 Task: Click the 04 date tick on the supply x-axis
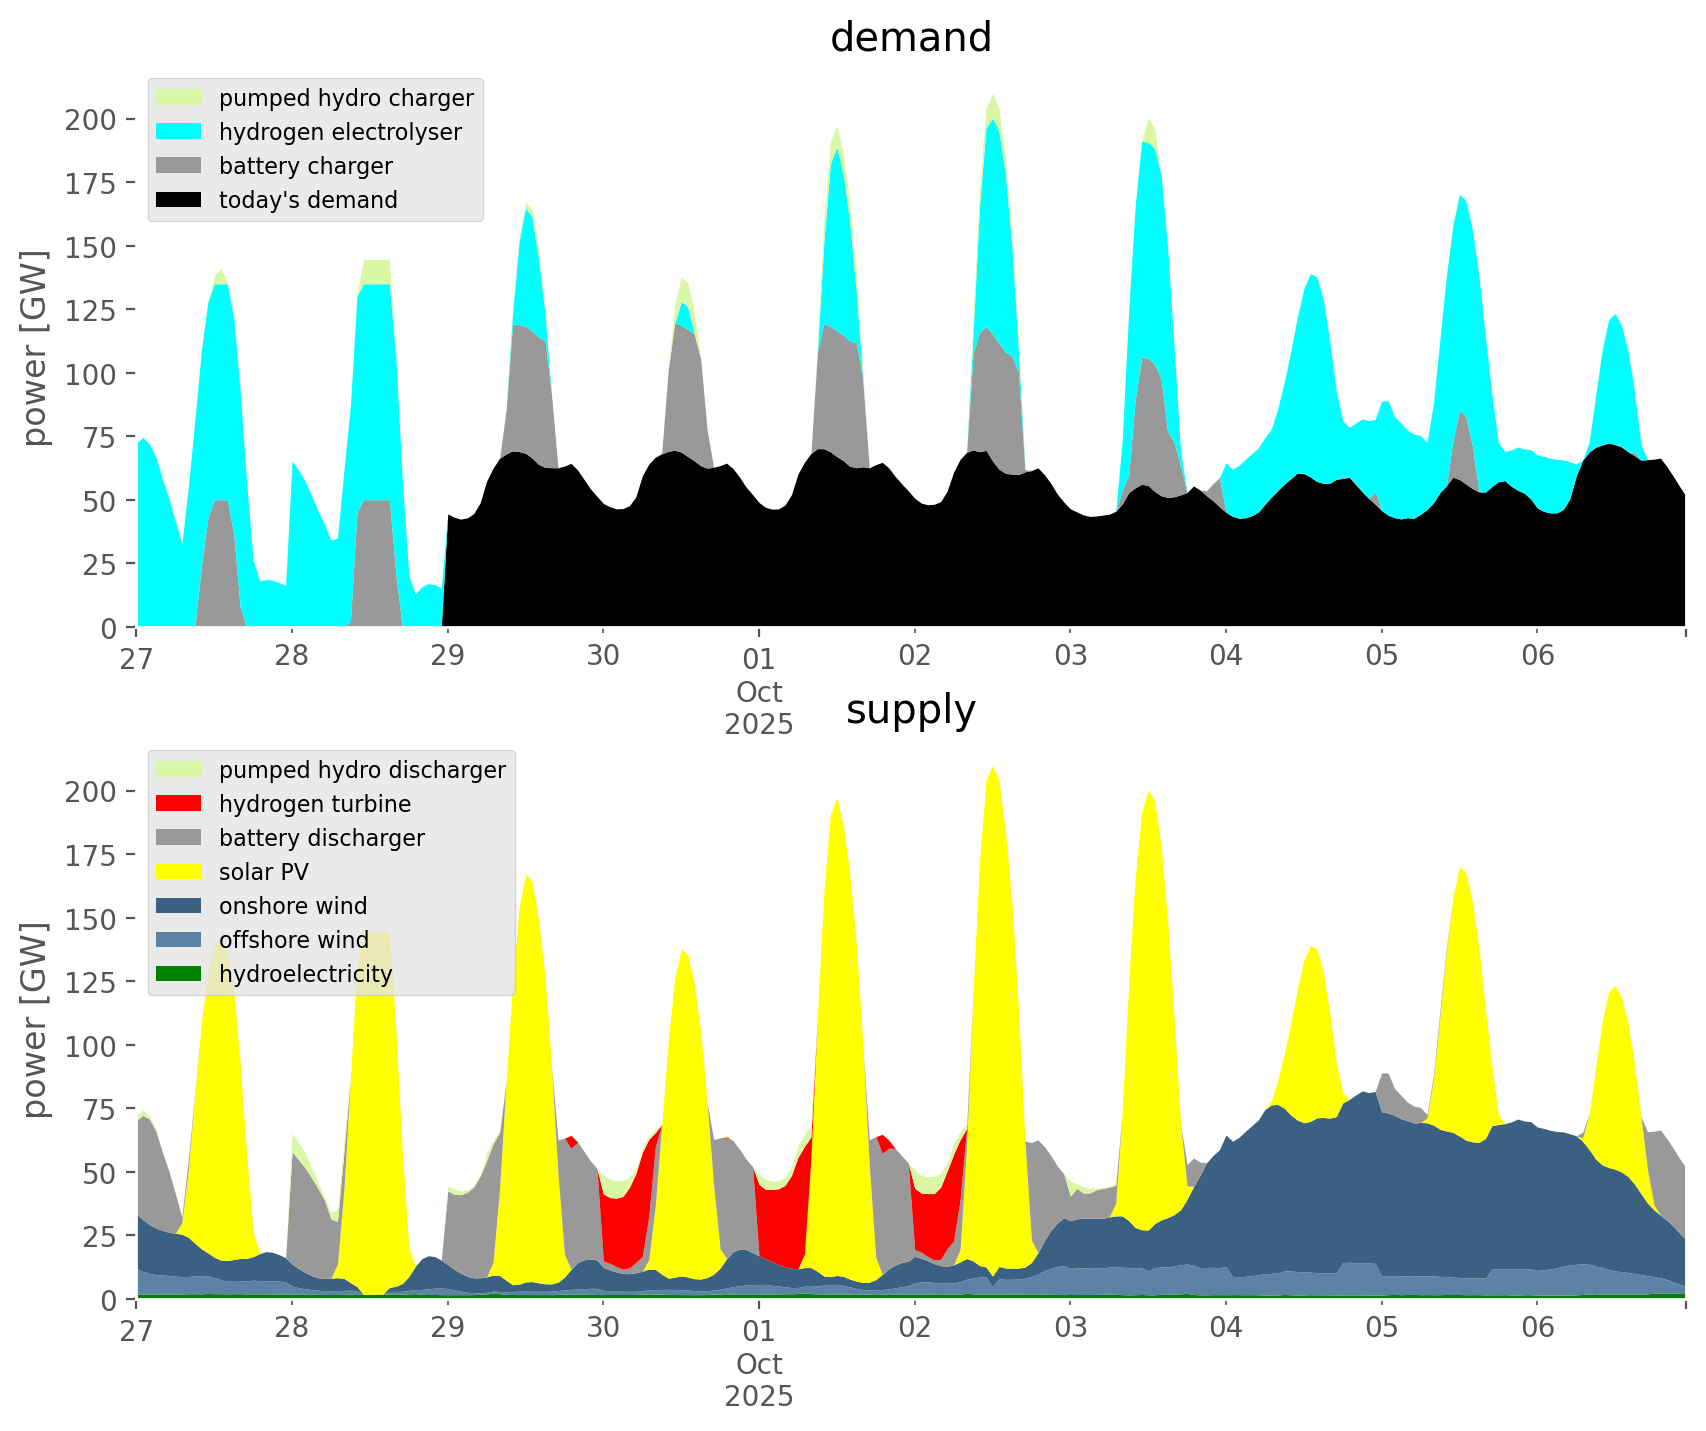tap(1225, 1328)
